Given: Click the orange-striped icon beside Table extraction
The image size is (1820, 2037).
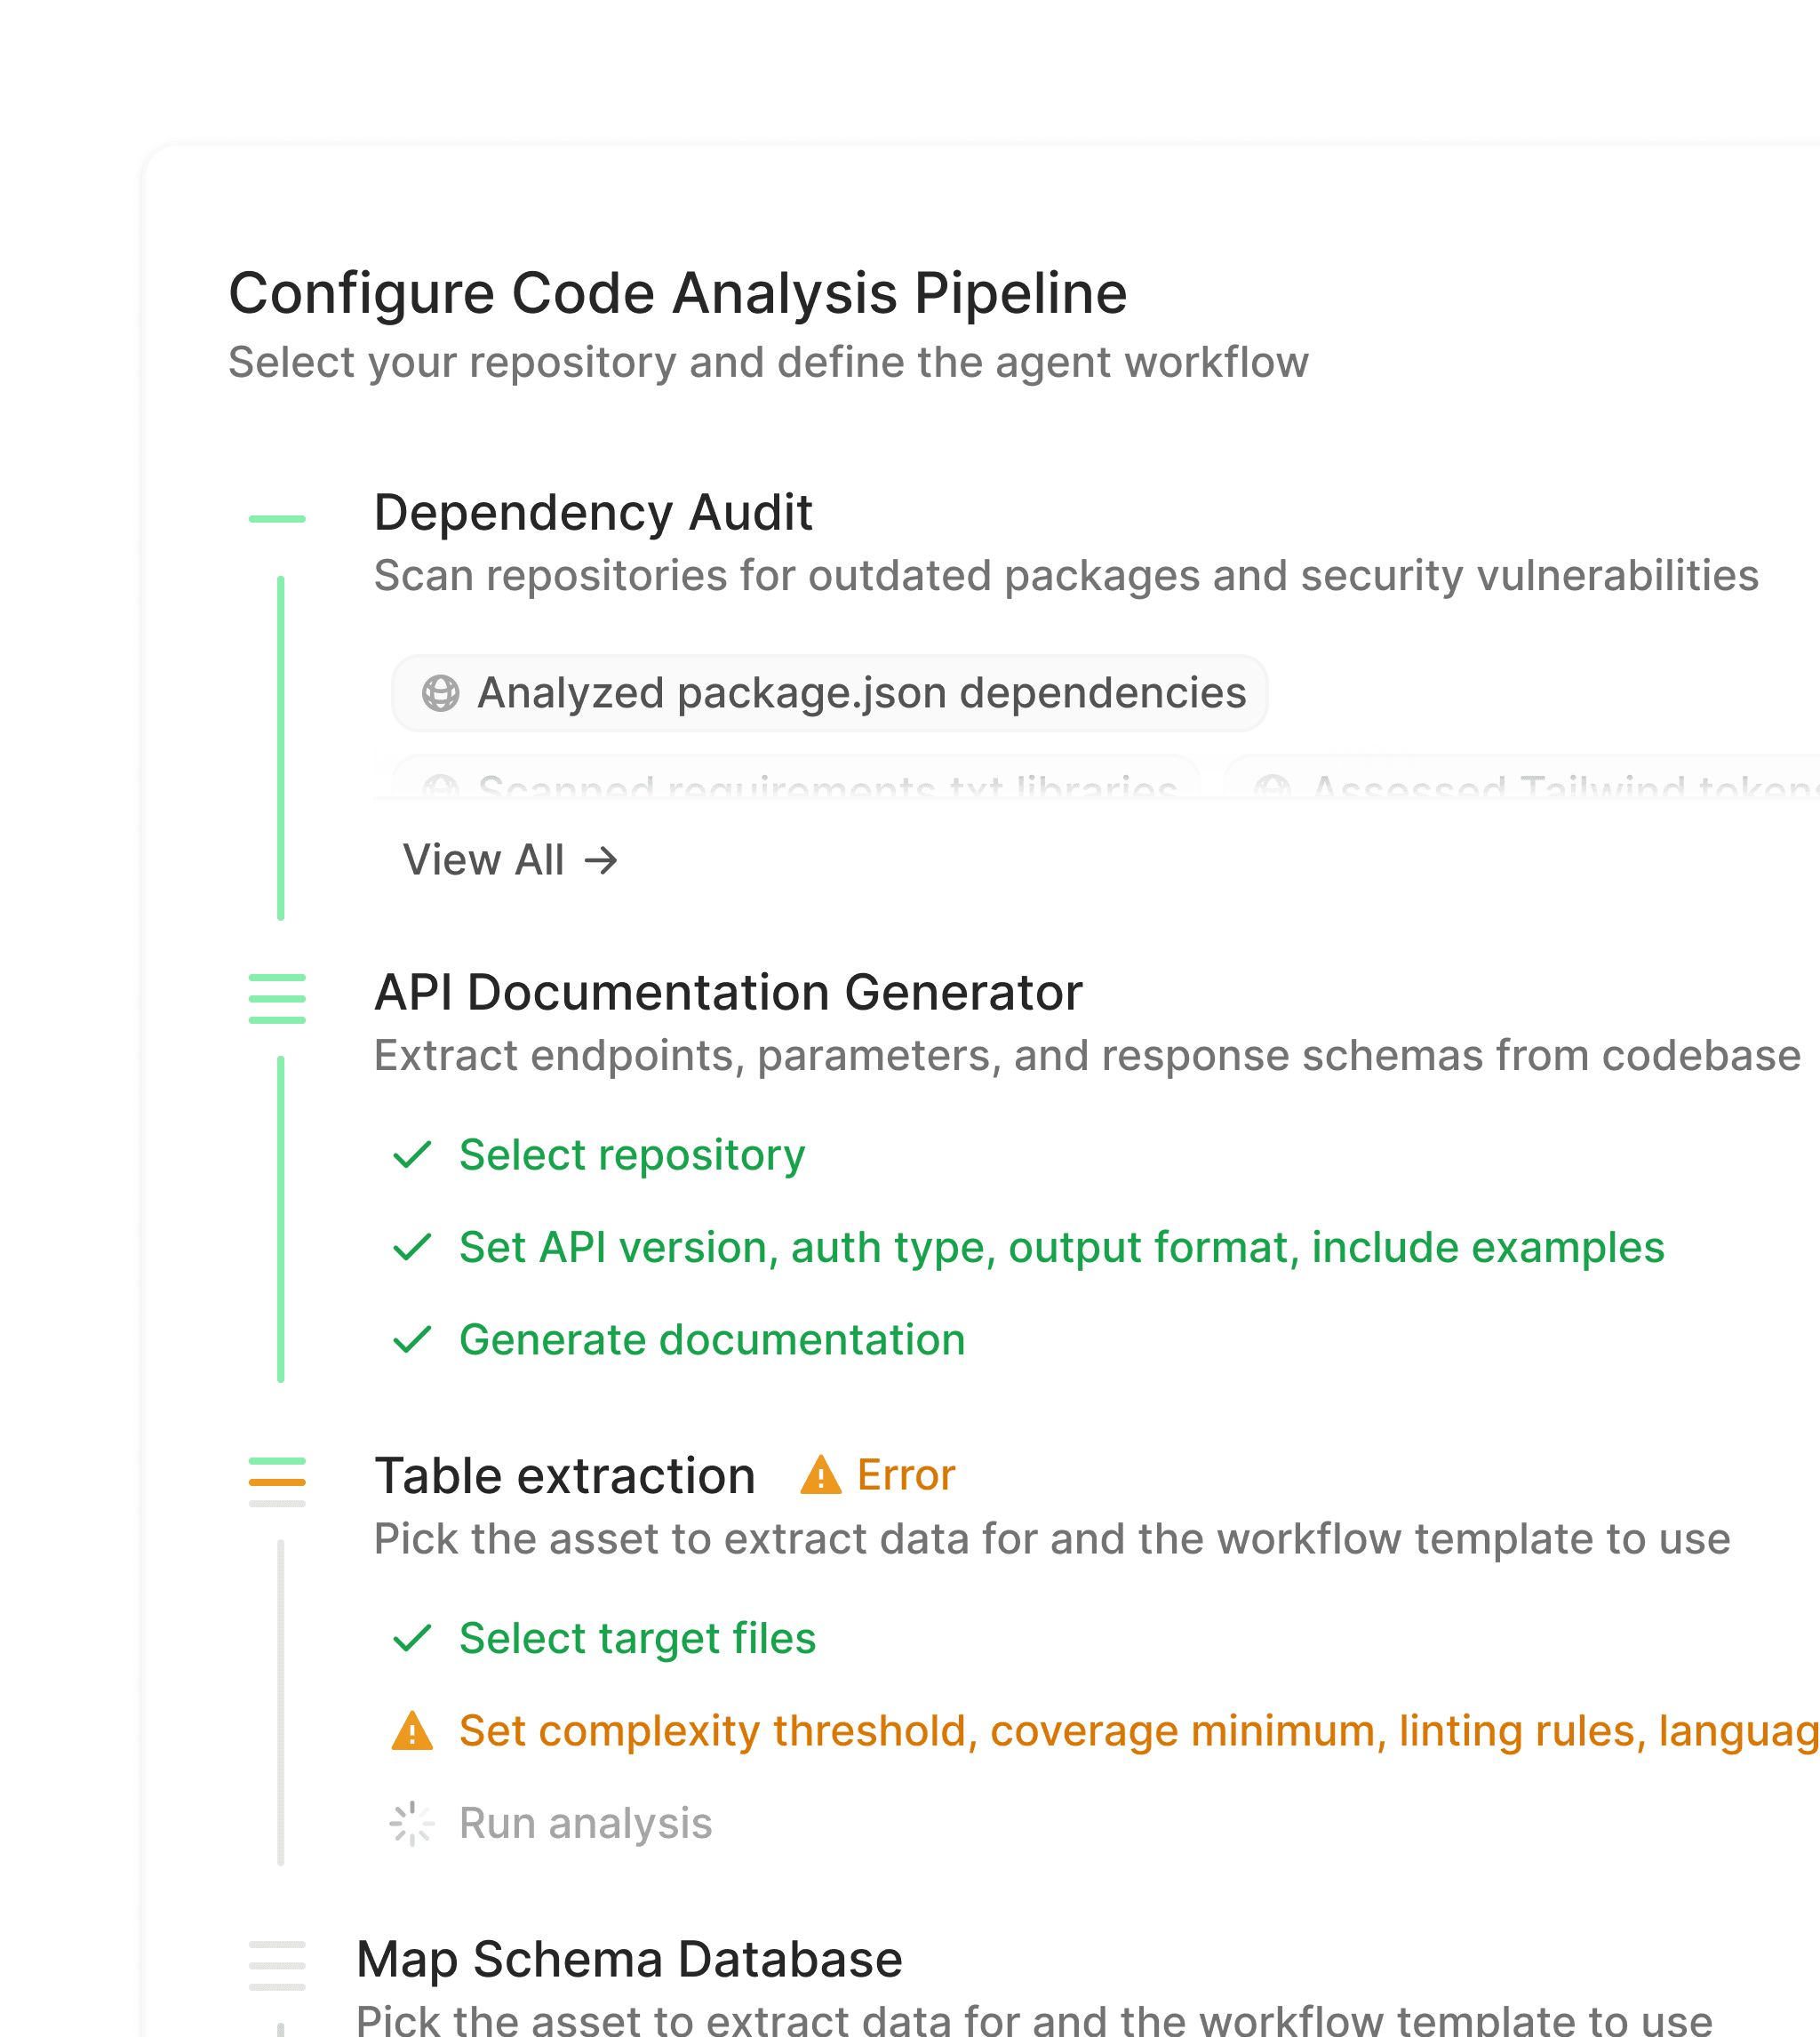Looking at the screenshot, I should click(x=277, y=1482).
